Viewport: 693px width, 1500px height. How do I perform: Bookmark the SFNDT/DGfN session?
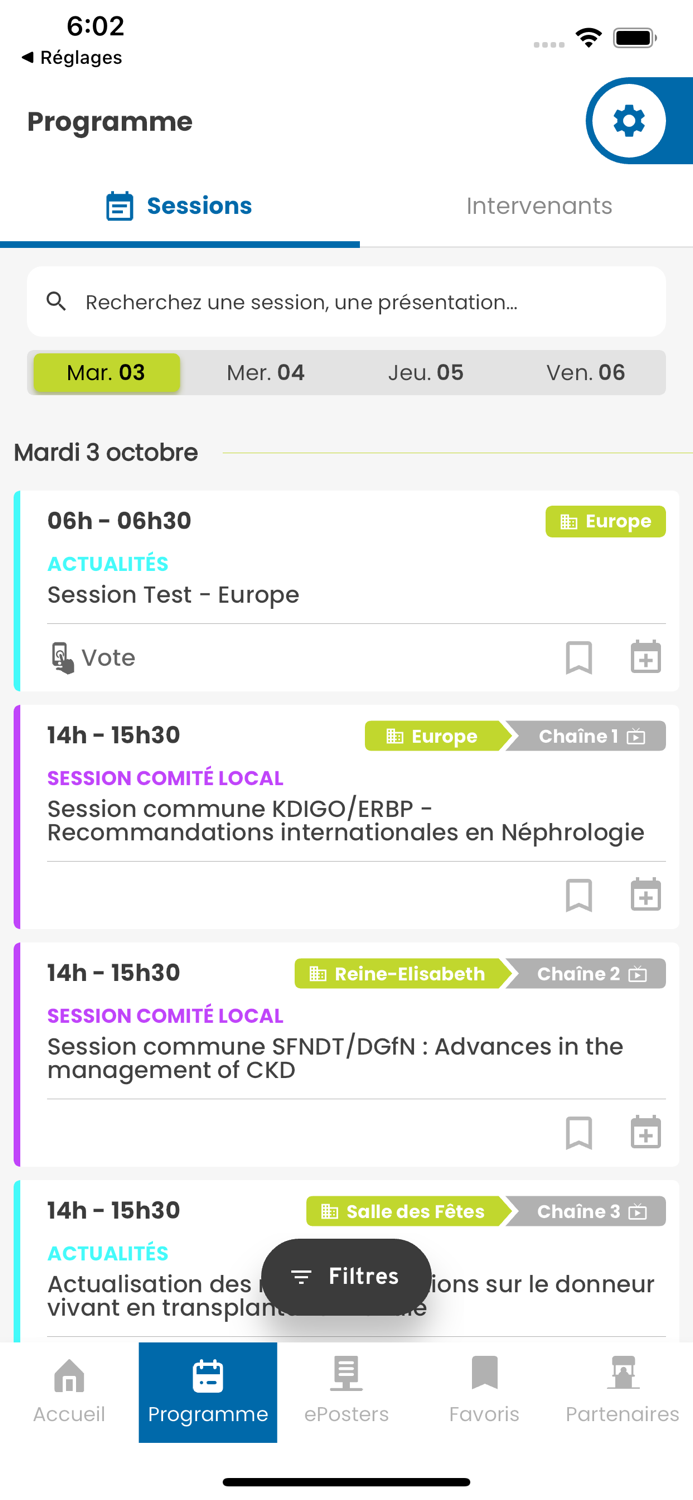(579, 1133)
